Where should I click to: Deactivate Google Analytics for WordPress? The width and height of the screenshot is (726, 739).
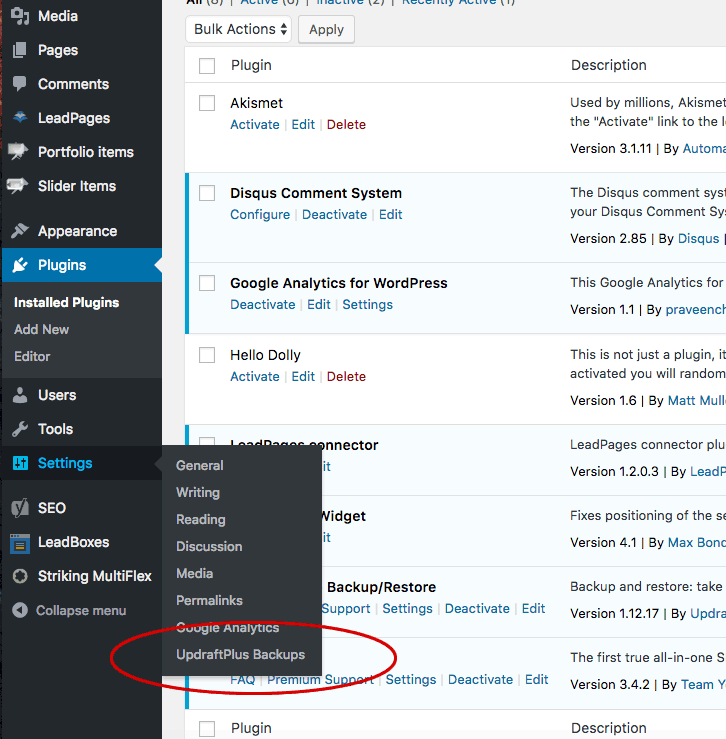tap(263, 304)
